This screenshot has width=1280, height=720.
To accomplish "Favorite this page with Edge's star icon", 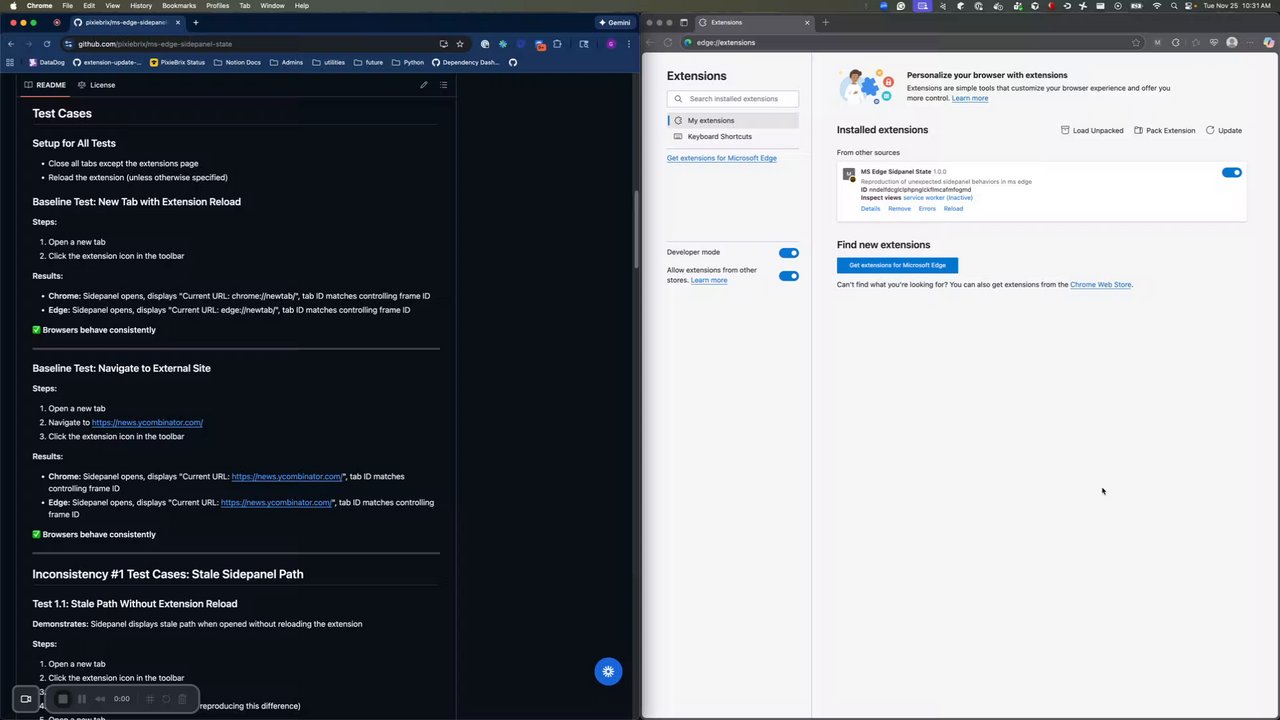I will point(1136,43).
